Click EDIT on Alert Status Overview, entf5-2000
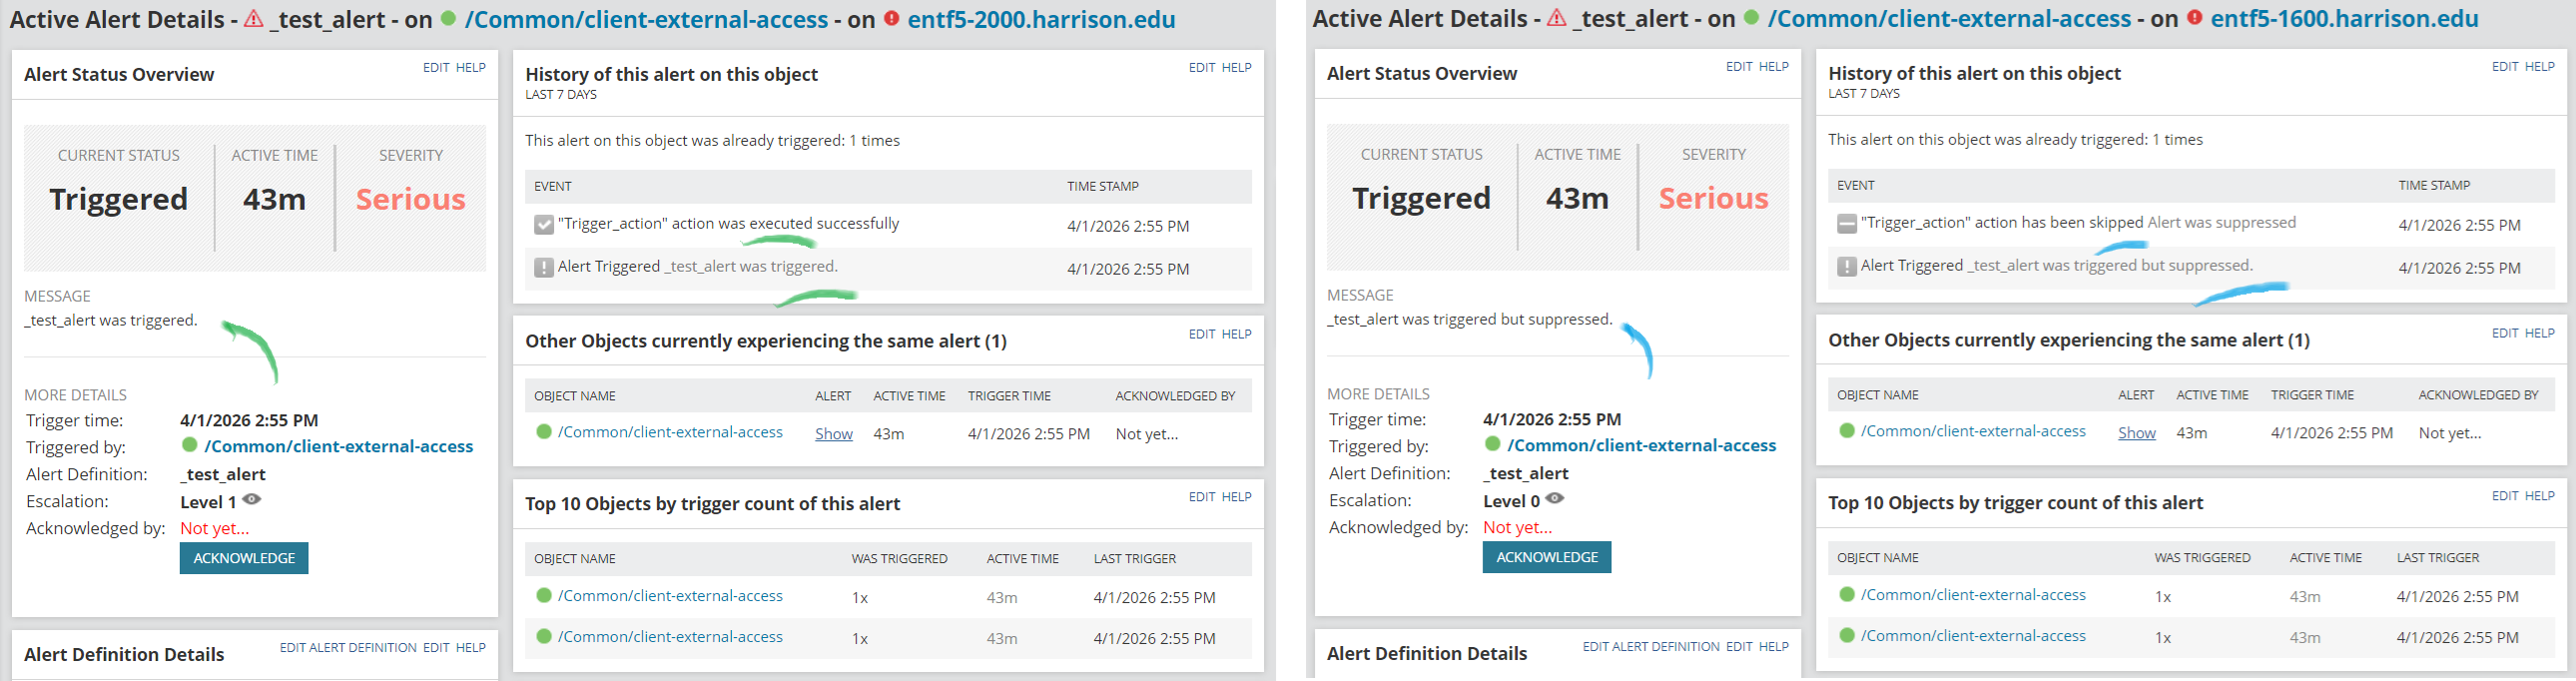2576x681 pixels. coord(436,68)
